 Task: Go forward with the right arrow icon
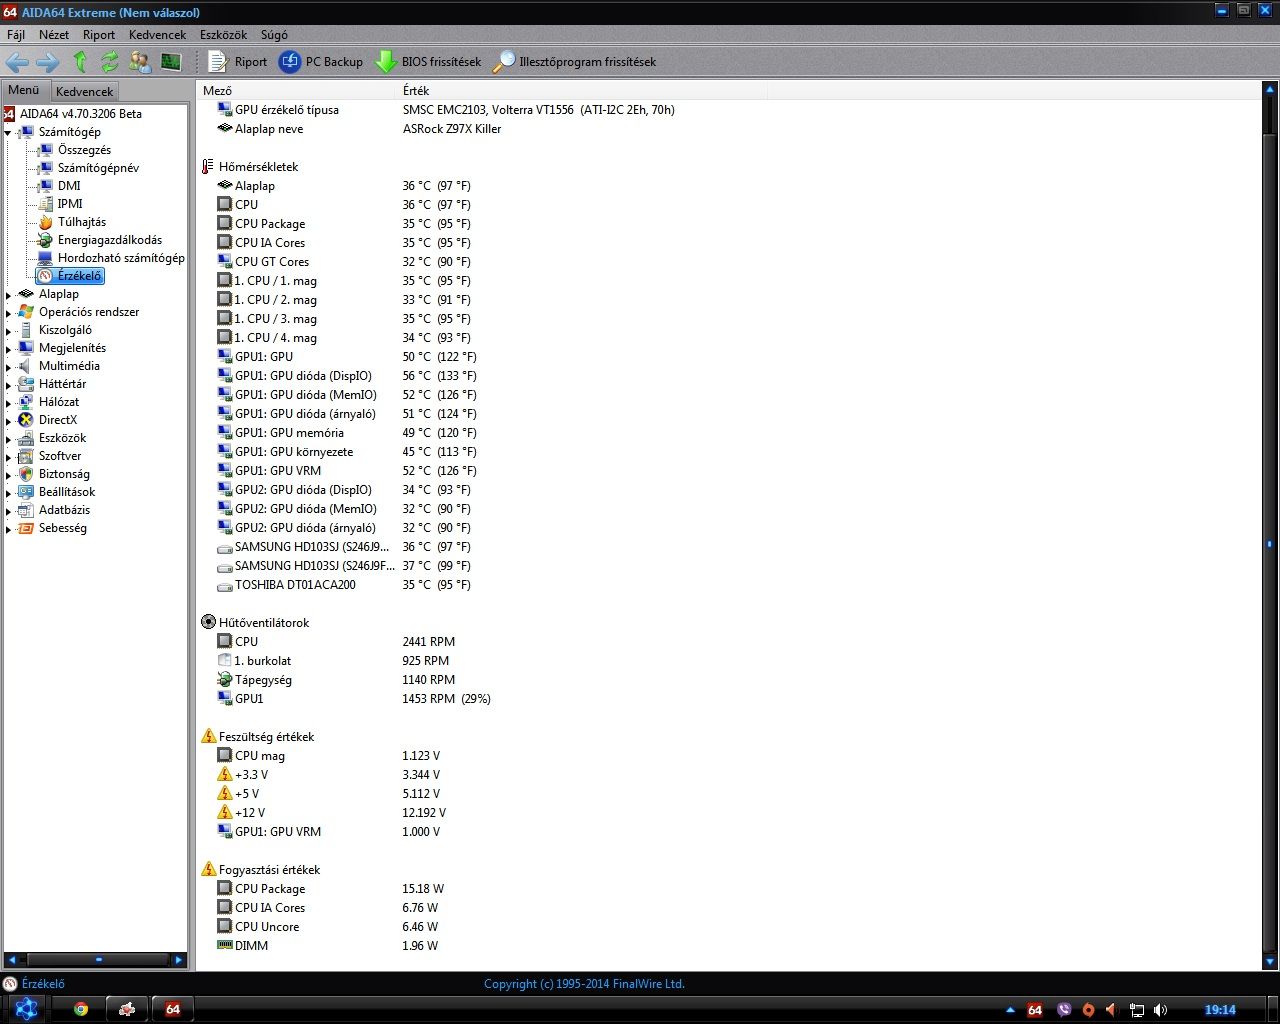pos(47,62)
